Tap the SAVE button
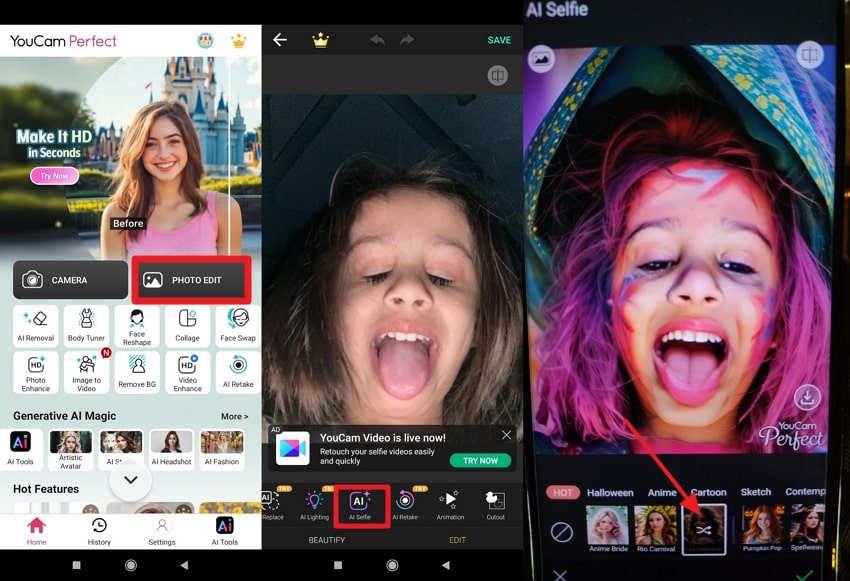 [499, 40]
